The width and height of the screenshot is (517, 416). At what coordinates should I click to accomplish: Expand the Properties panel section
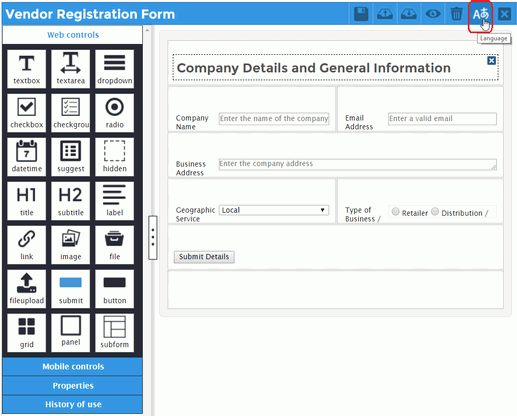[73, 386]
